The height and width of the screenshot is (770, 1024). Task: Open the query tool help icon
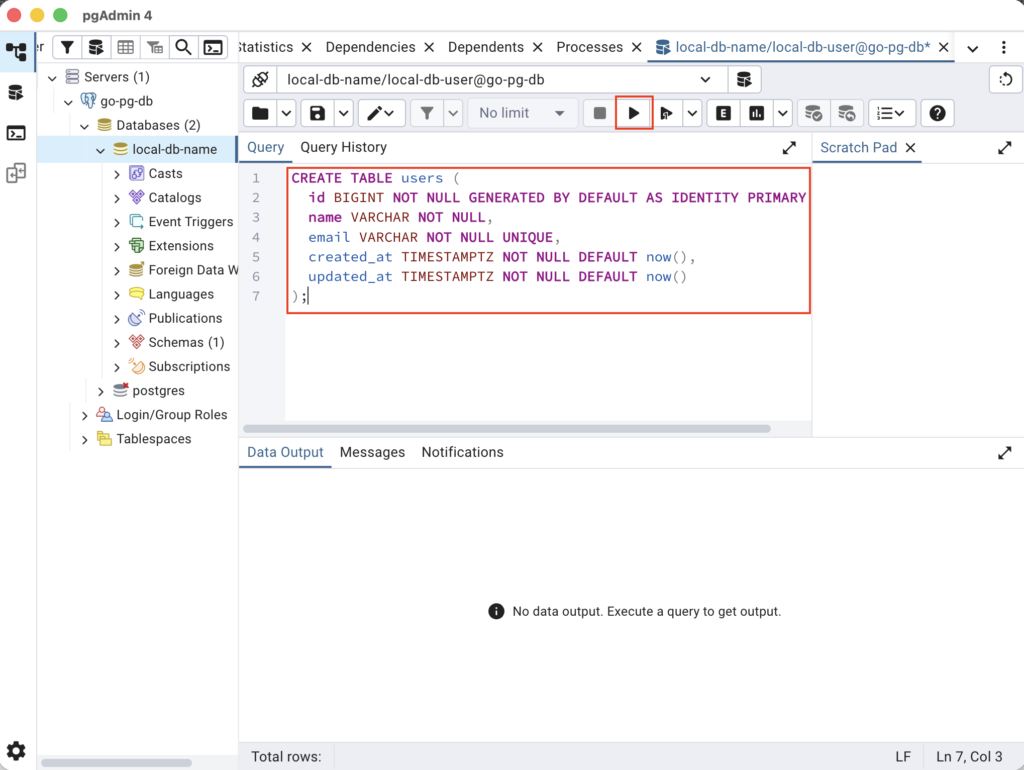pyautogui.click(x=937, y=113)
